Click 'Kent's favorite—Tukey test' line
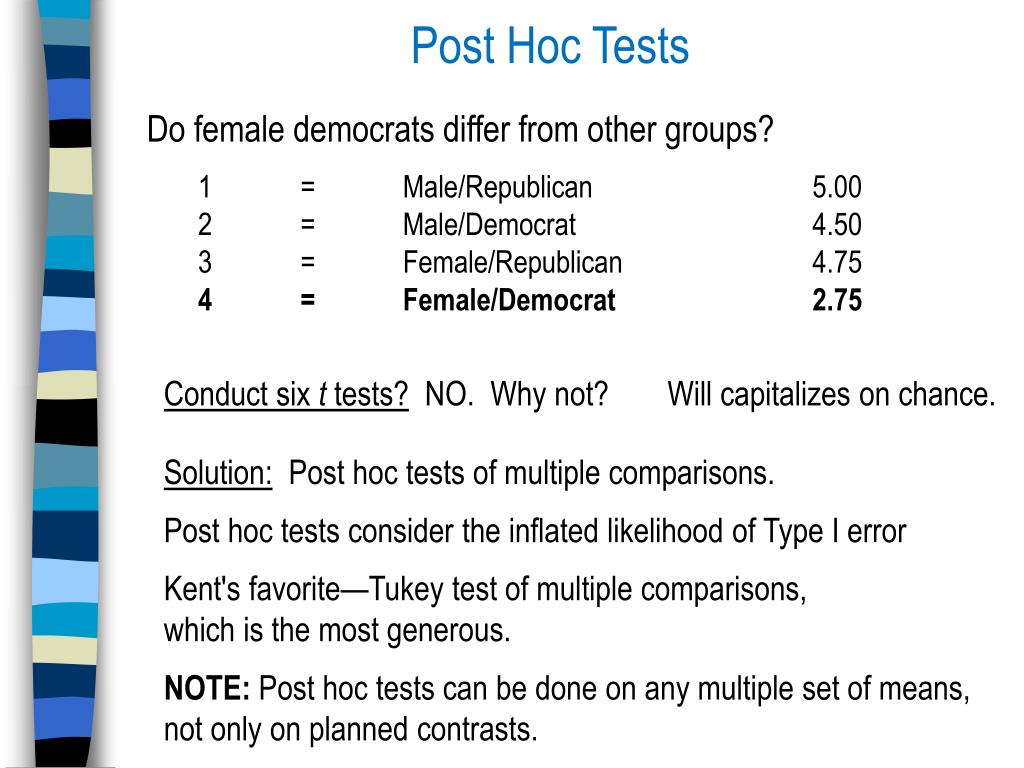The width and height of the screenshot is (1024, 768). tap(485, 590)
